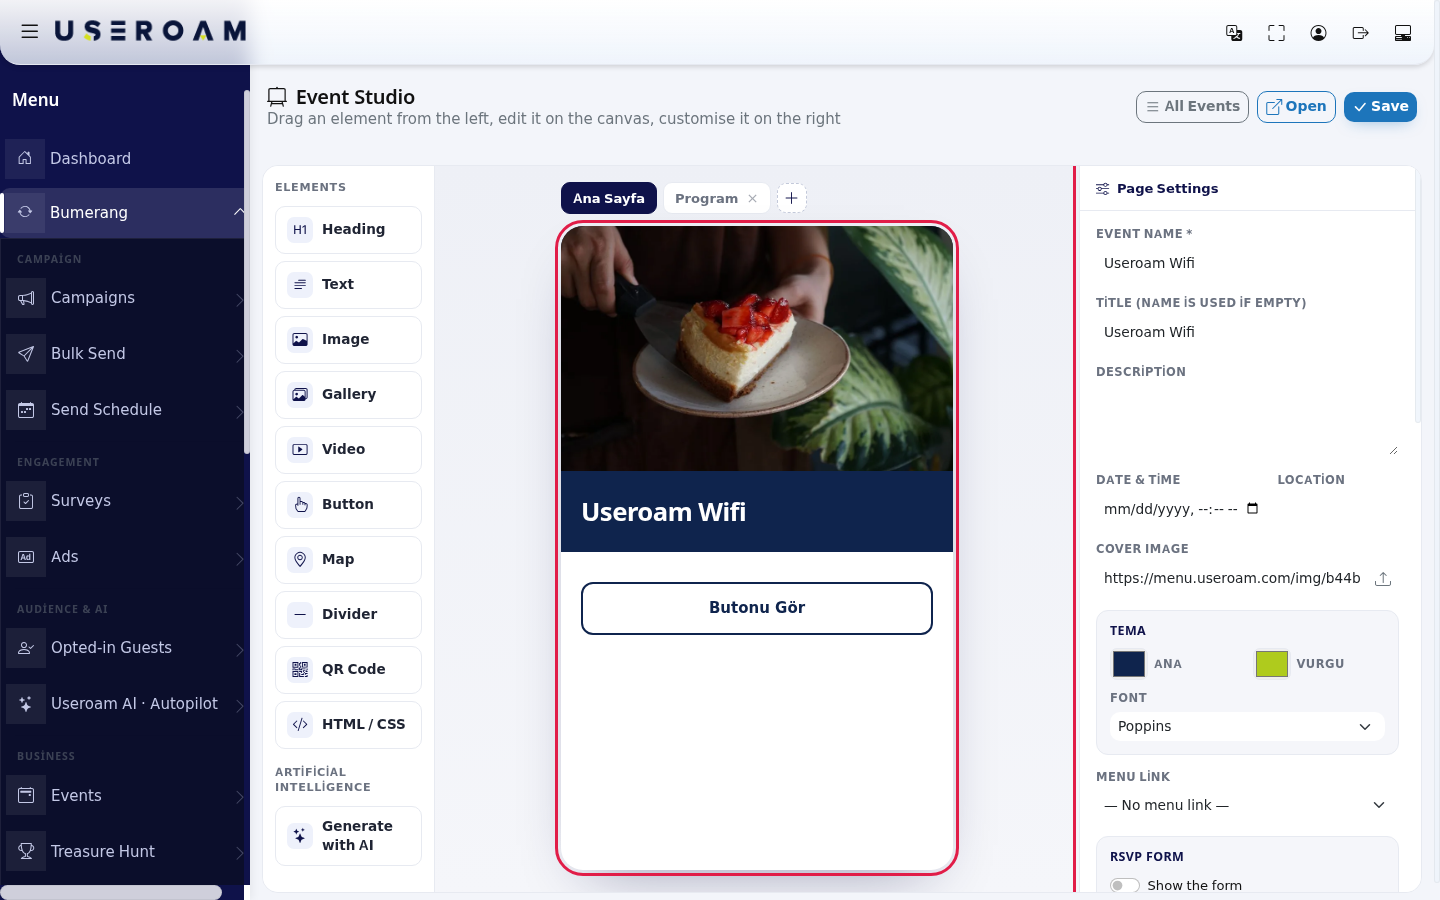Pick the Ana theme color swatch
The height and width of the screenshot is (900, 1440).
[1129, 664]
